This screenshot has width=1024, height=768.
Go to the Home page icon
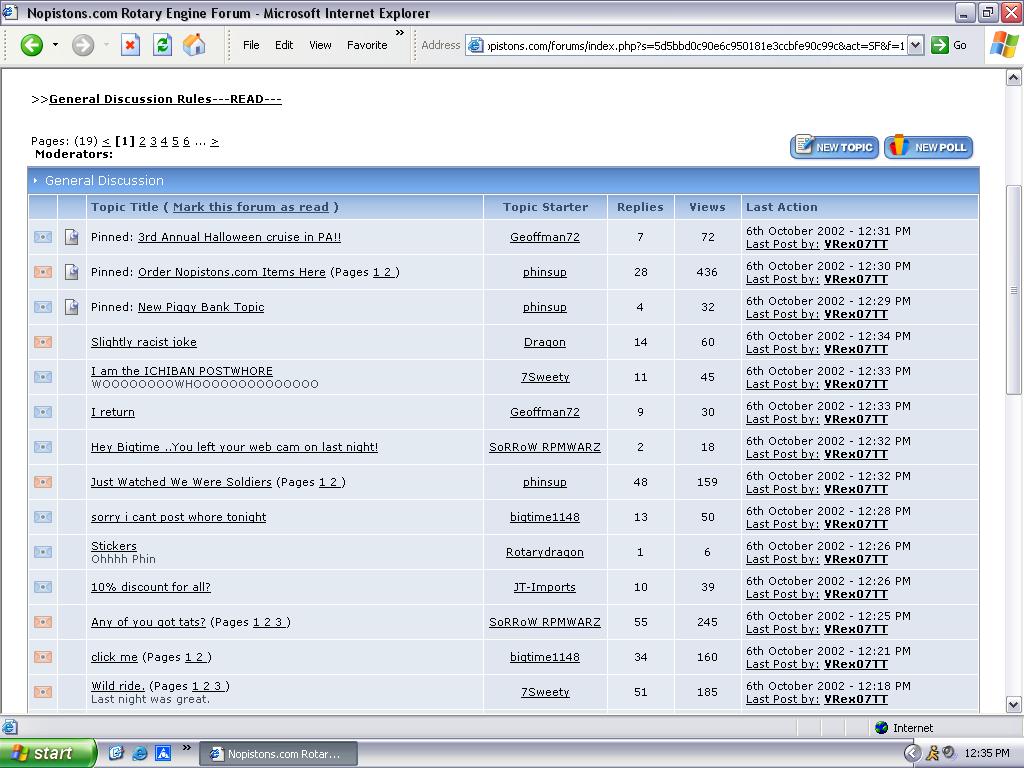coord(194,45)
